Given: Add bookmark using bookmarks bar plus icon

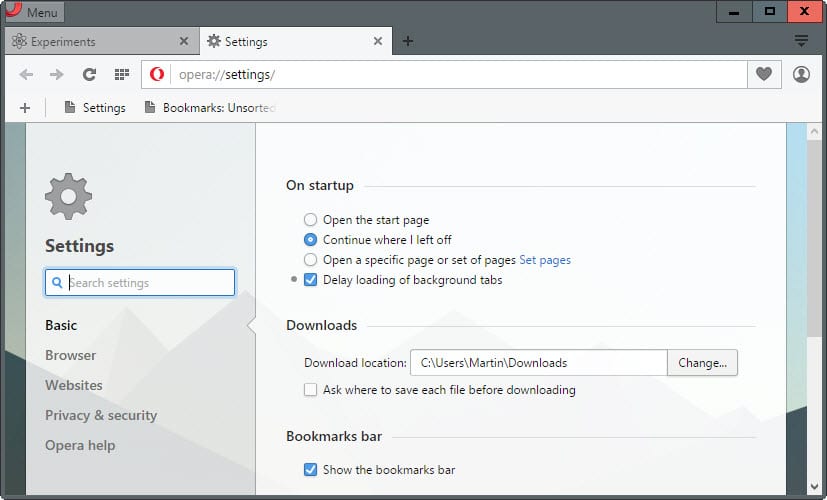Looking at the screenshot, I should tap(25, 108).
